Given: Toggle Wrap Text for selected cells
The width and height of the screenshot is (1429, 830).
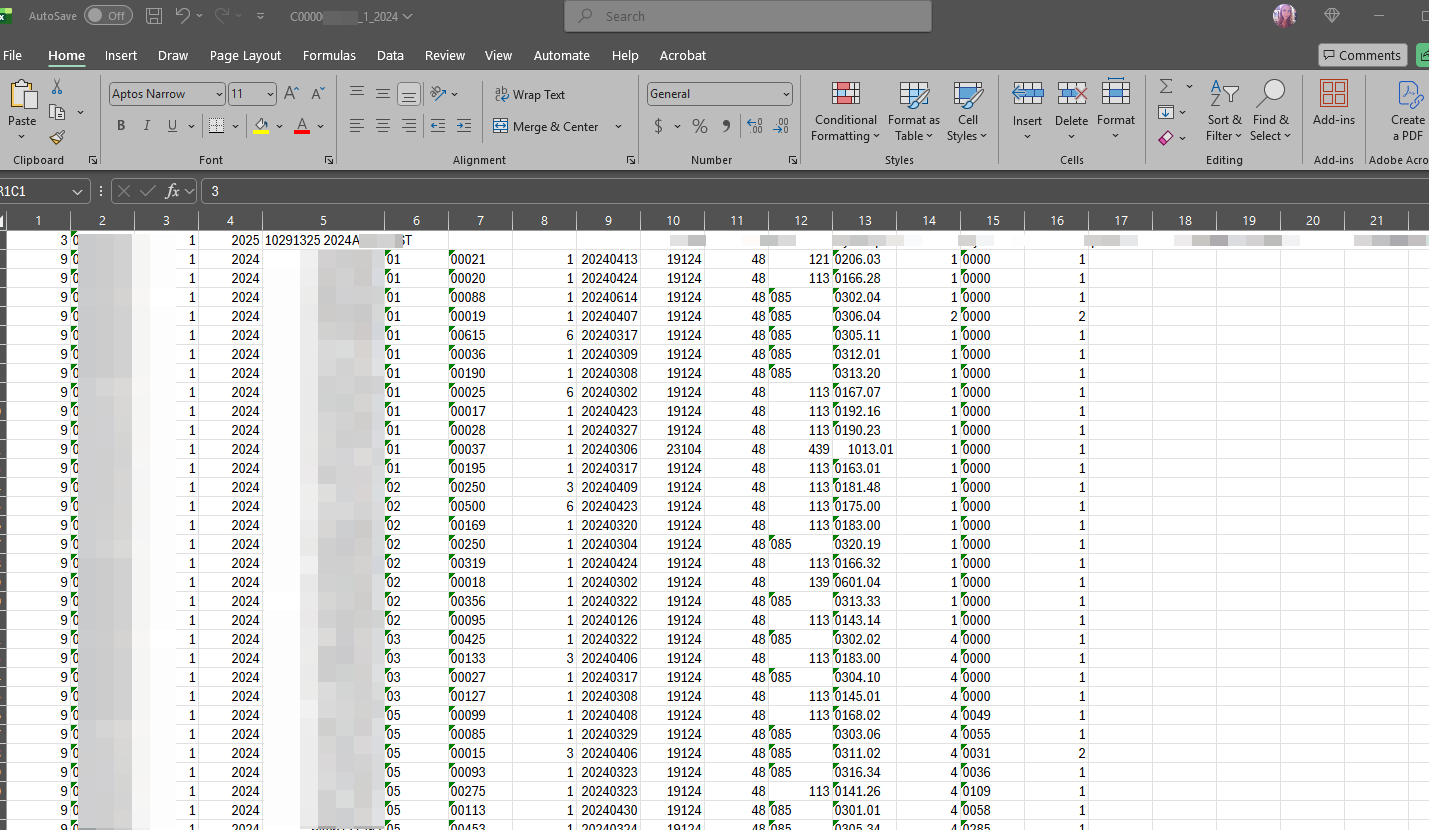Looking at the screenshot, I should pyautogui.click(x=530, y=94).
